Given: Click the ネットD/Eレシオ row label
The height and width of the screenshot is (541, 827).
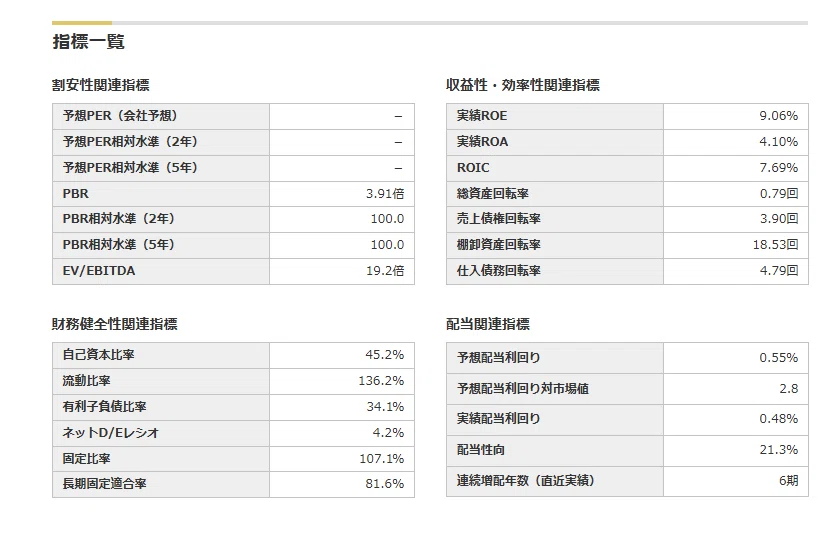Looking at the screenshot, I should pos(110,433).
